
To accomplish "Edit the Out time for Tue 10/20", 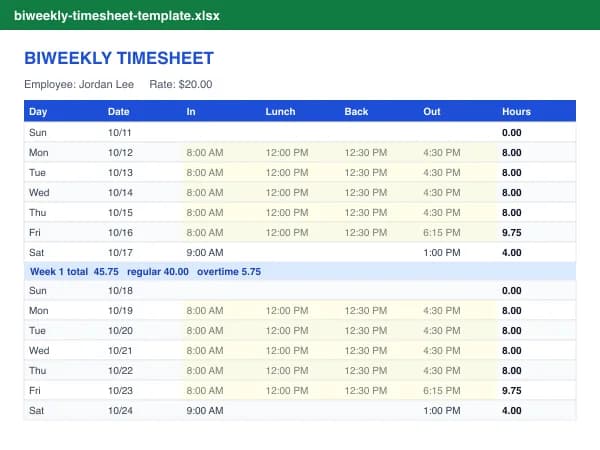I will (x=442, y=331).
